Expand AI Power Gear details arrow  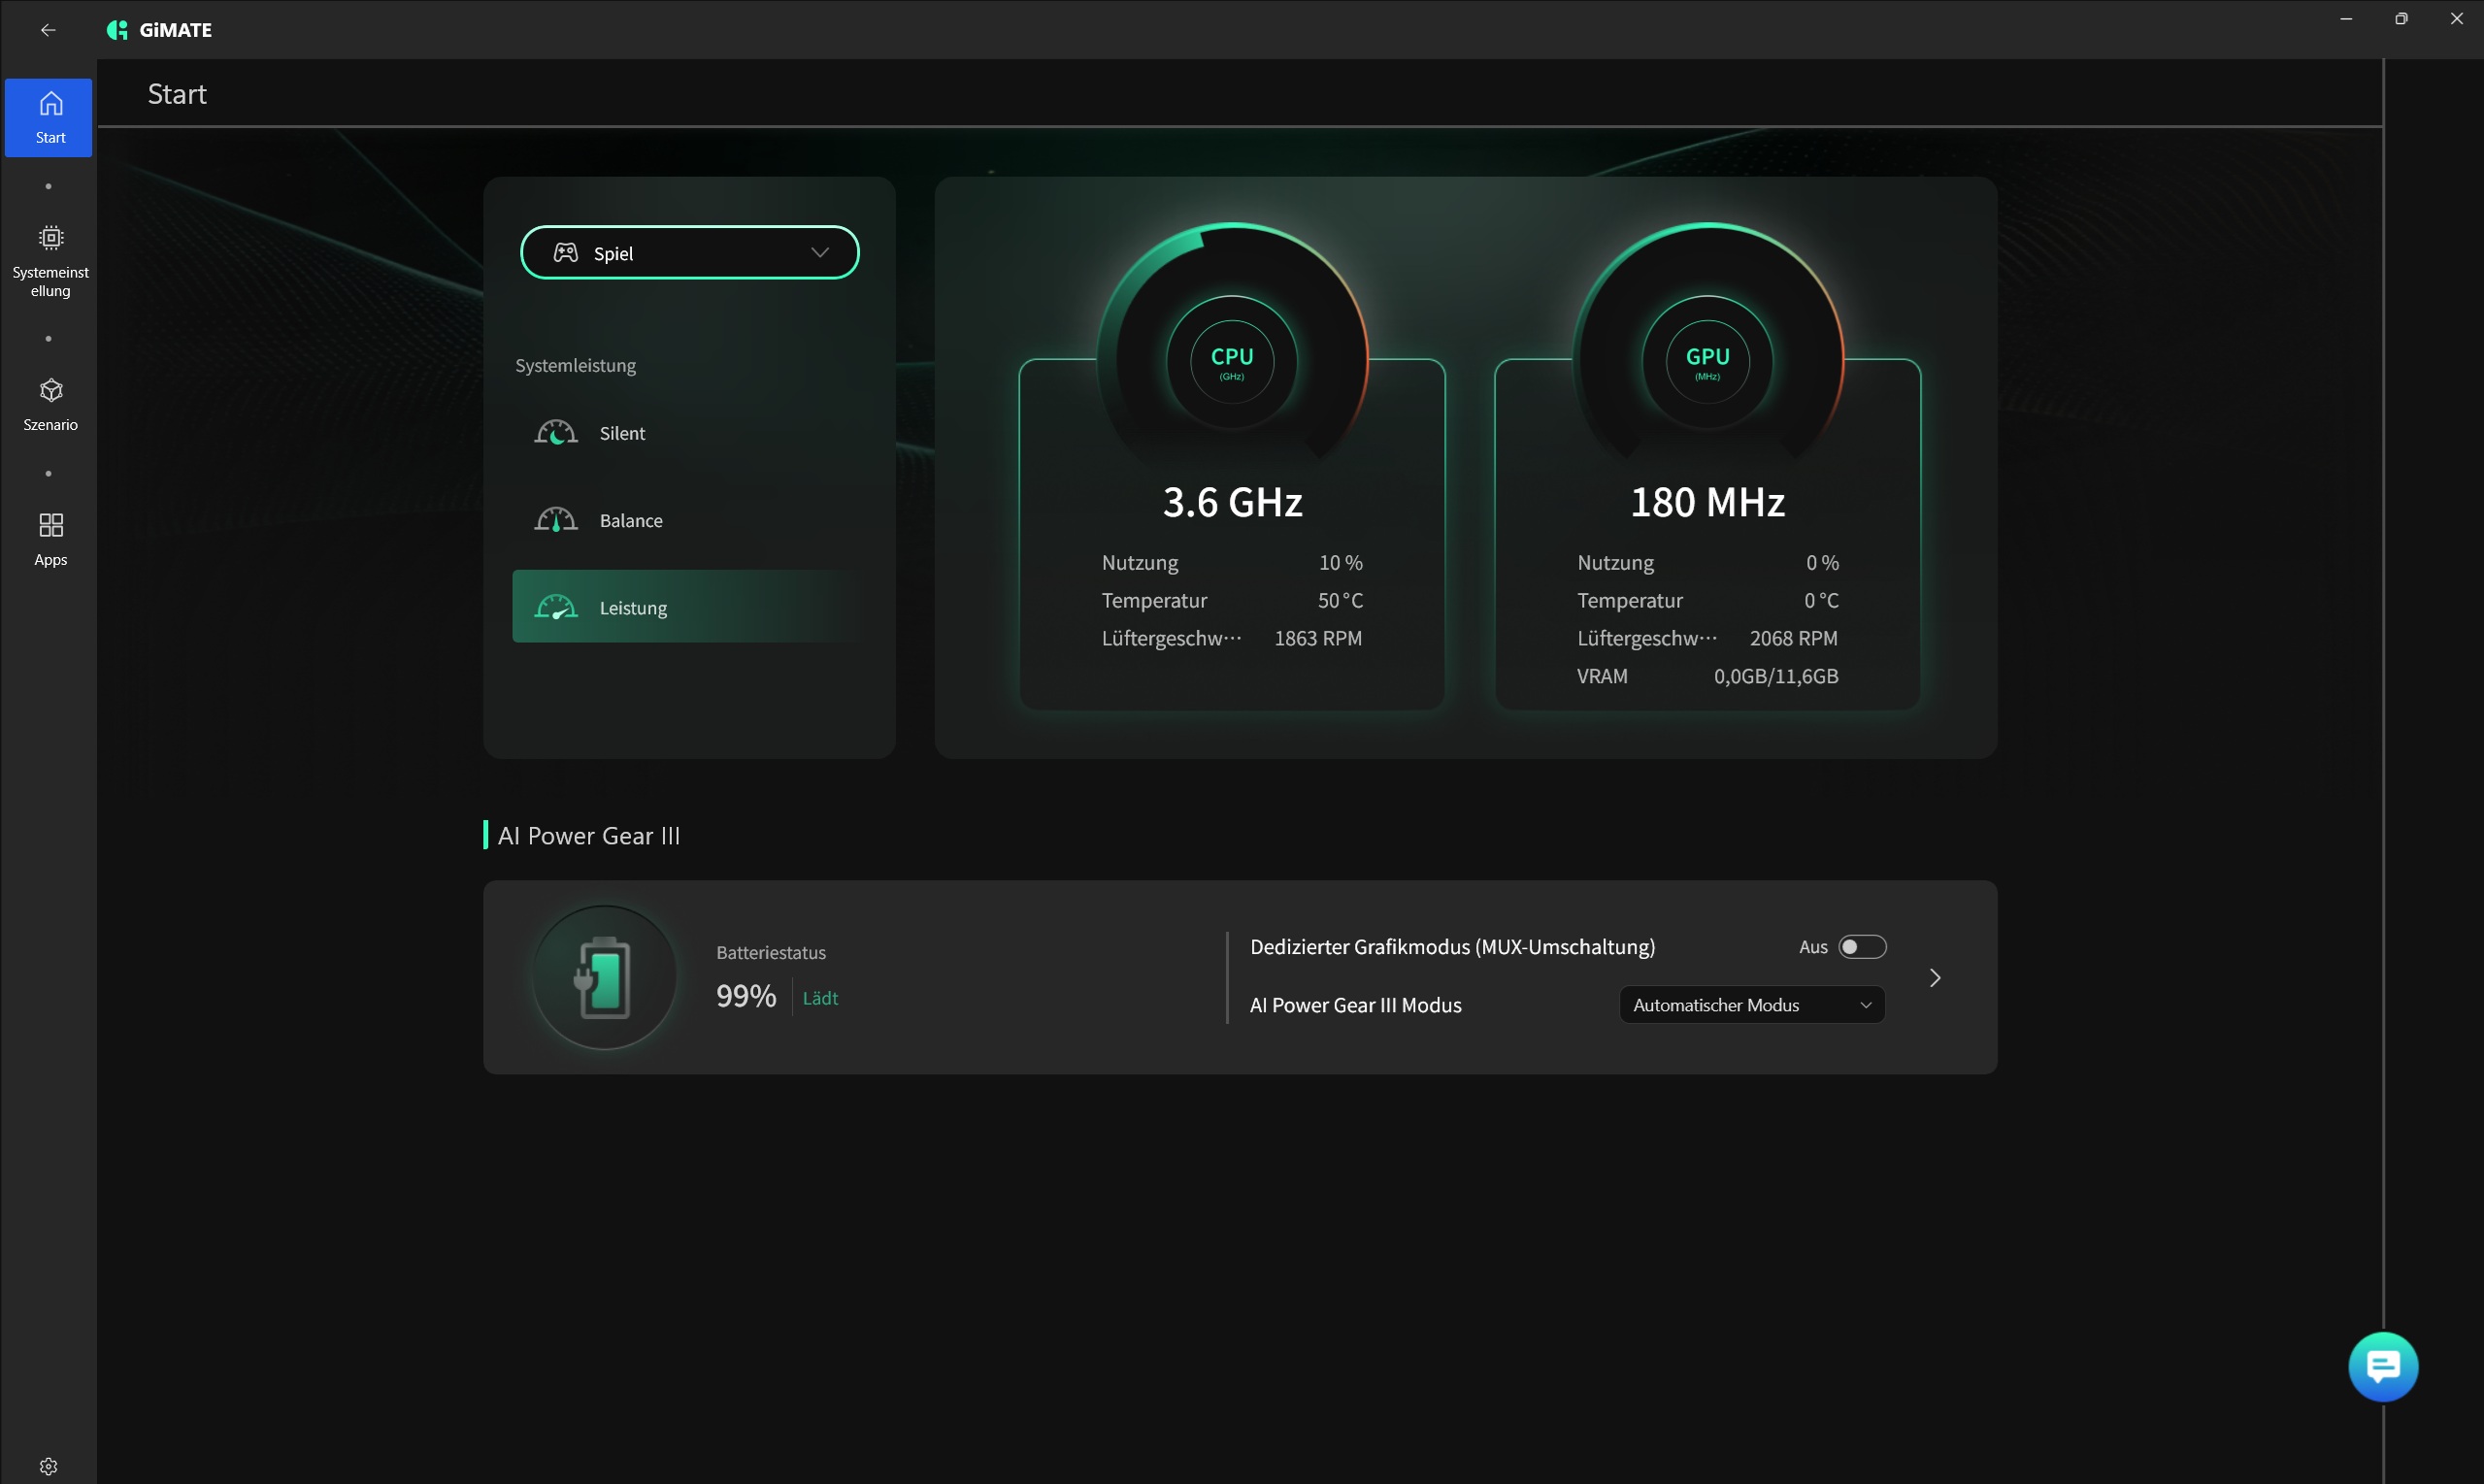tap(1934, 977)
